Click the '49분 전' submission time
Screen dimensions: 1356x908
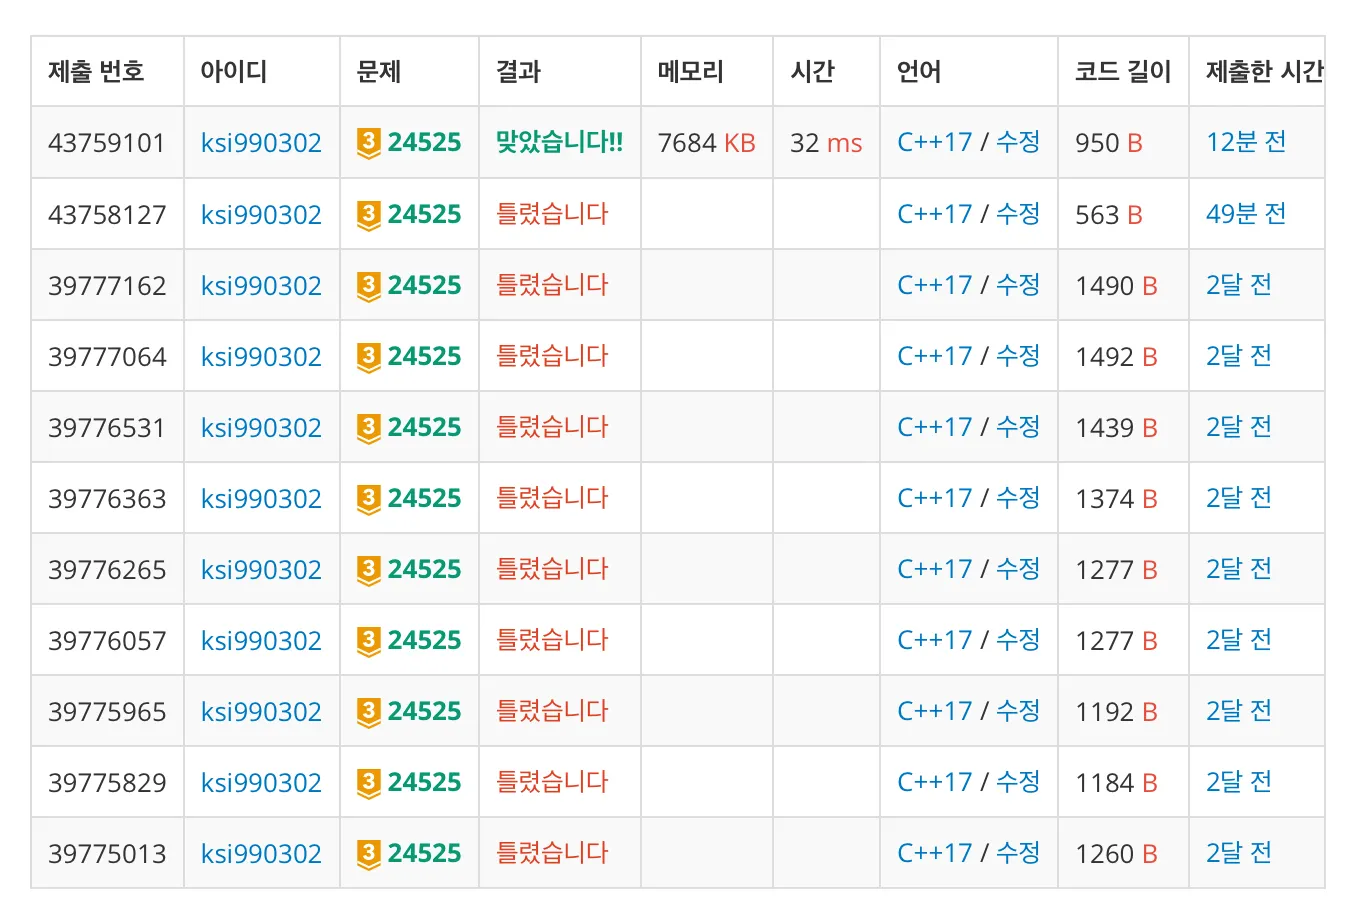(1246, 213)
